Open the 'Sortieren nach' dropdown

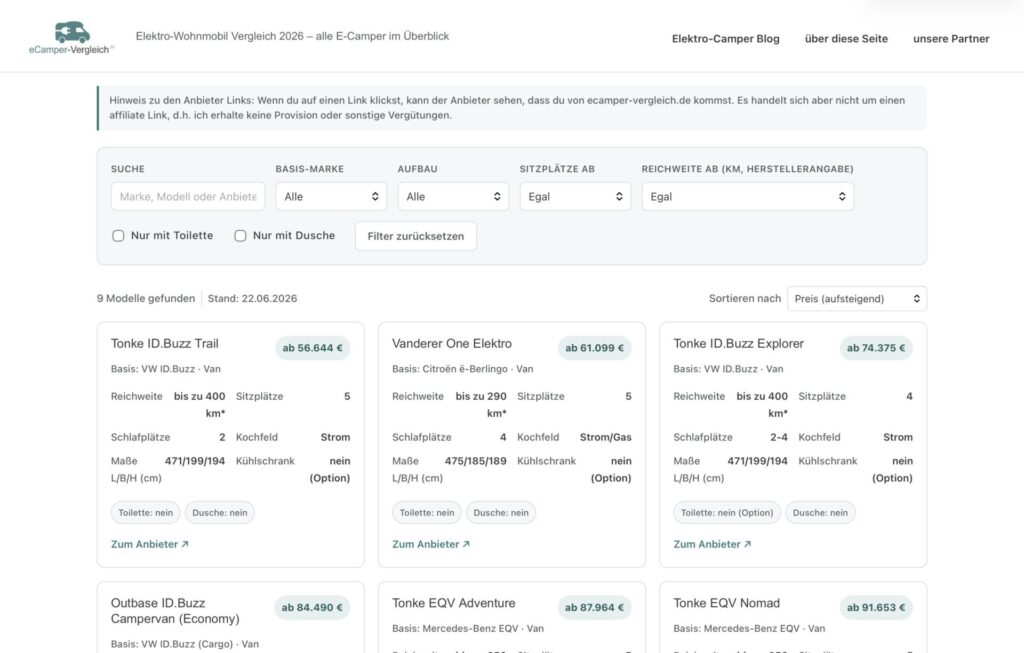click(857, 298)
